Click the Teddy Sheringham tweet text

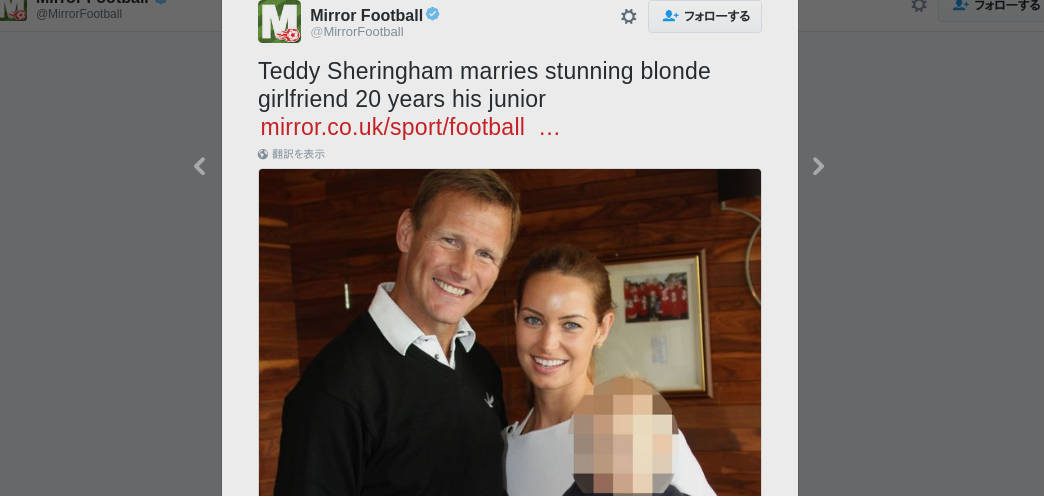coord(484,85)
